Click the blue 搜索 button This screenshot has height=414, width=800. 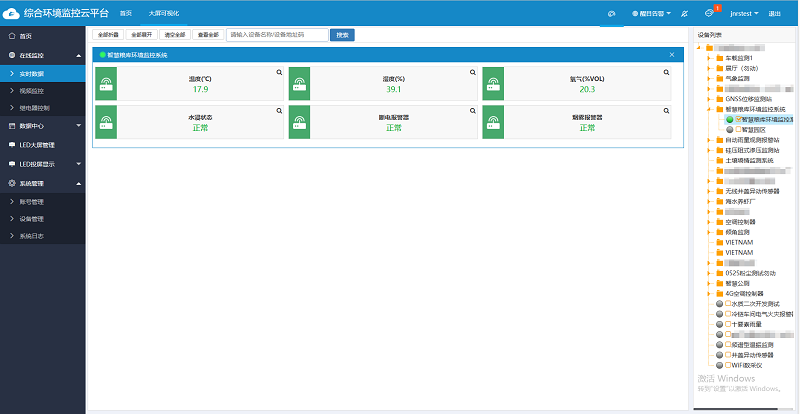coord(342,35)
